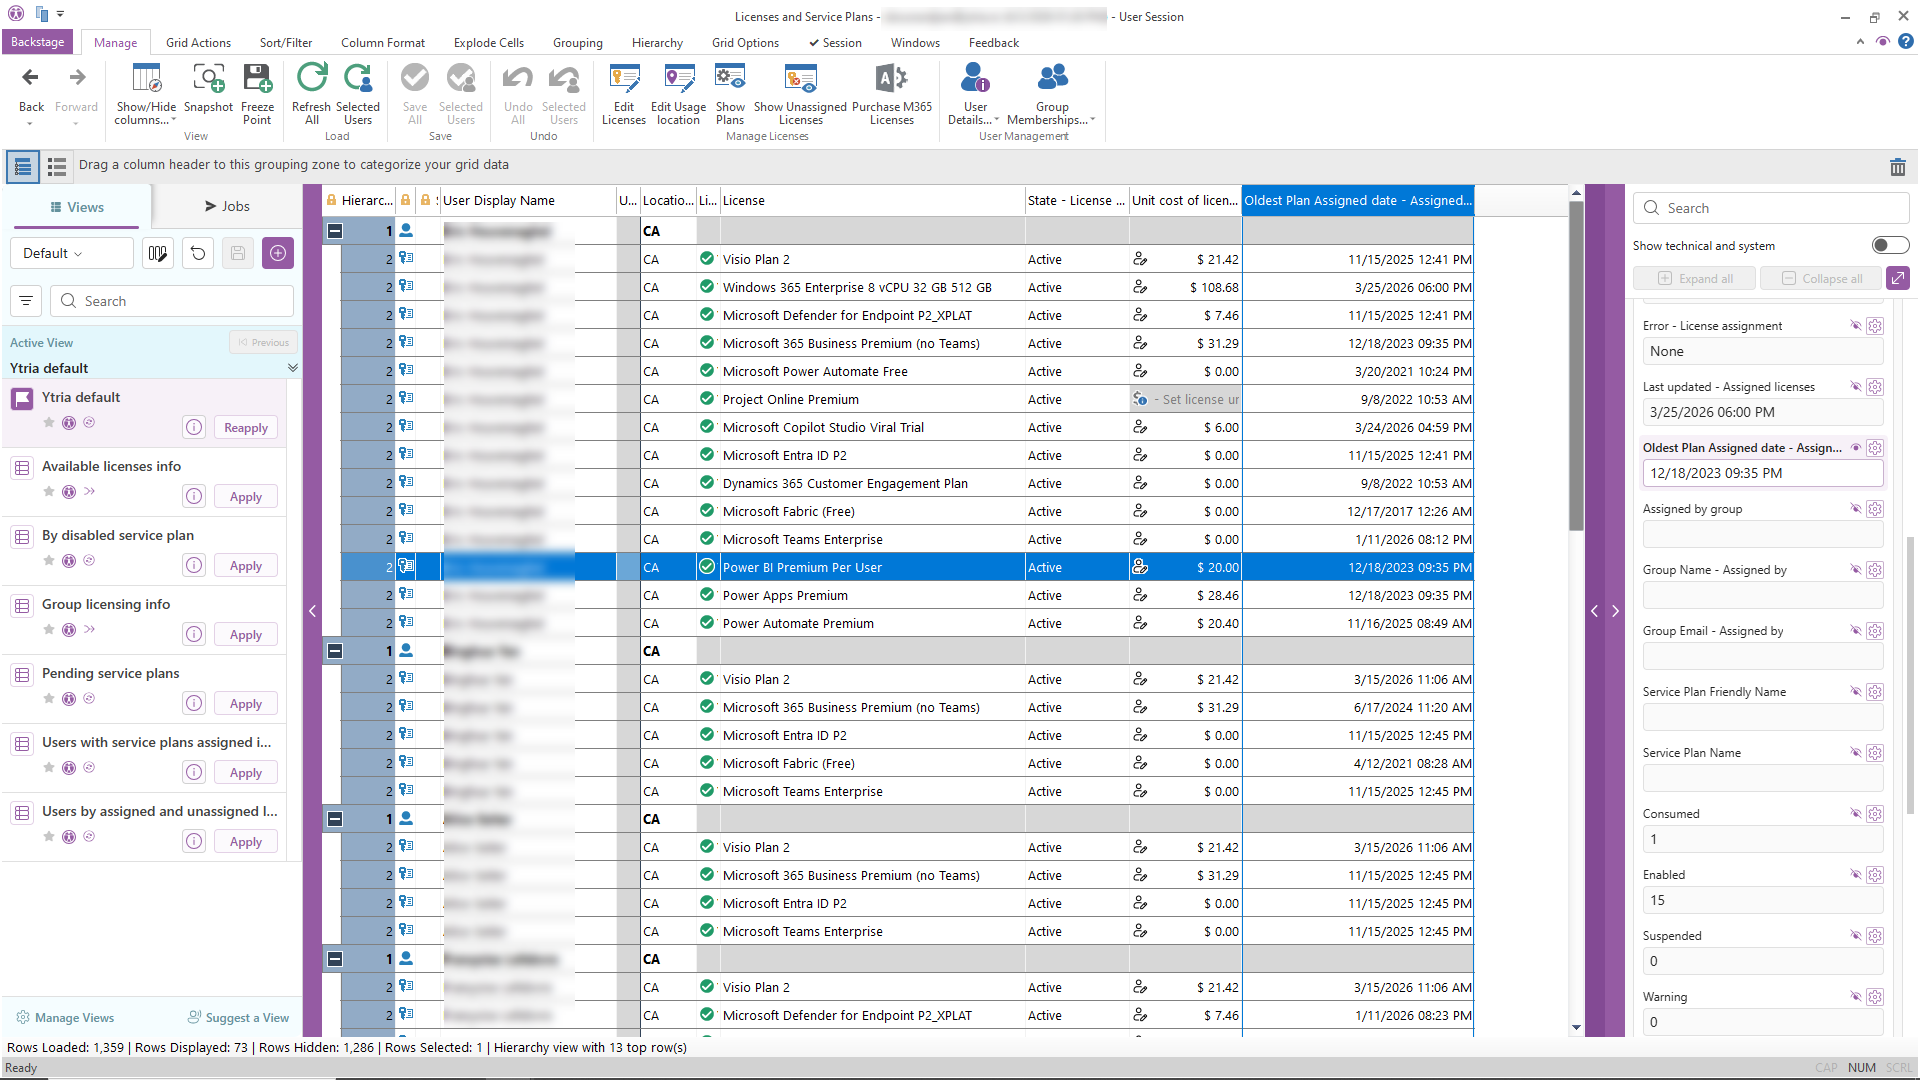This screenshot has width=1920, height=1080.
Task: Open the Grid Actions ribbon tab
Action: [x=198, y=43]
